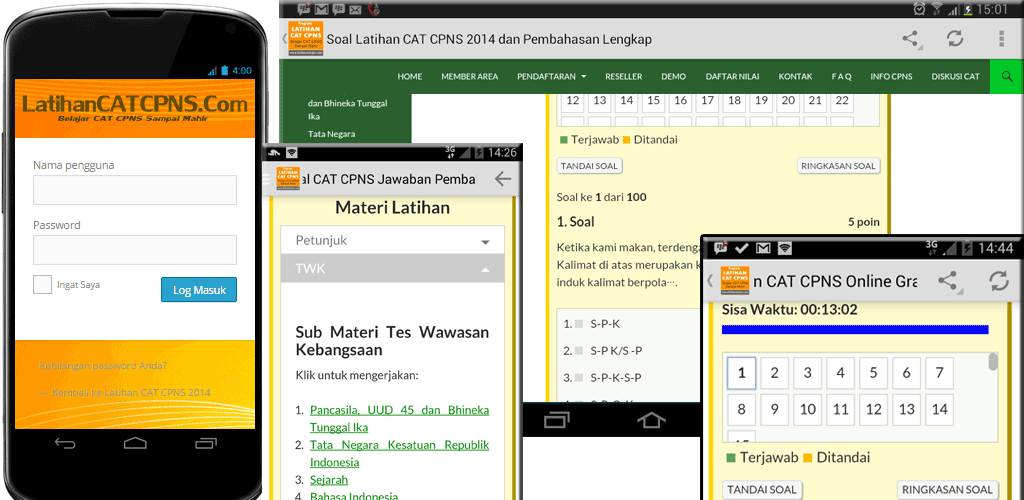Tap app logo in the Jawaban Pembahasan bar

[x=288, y=179]
